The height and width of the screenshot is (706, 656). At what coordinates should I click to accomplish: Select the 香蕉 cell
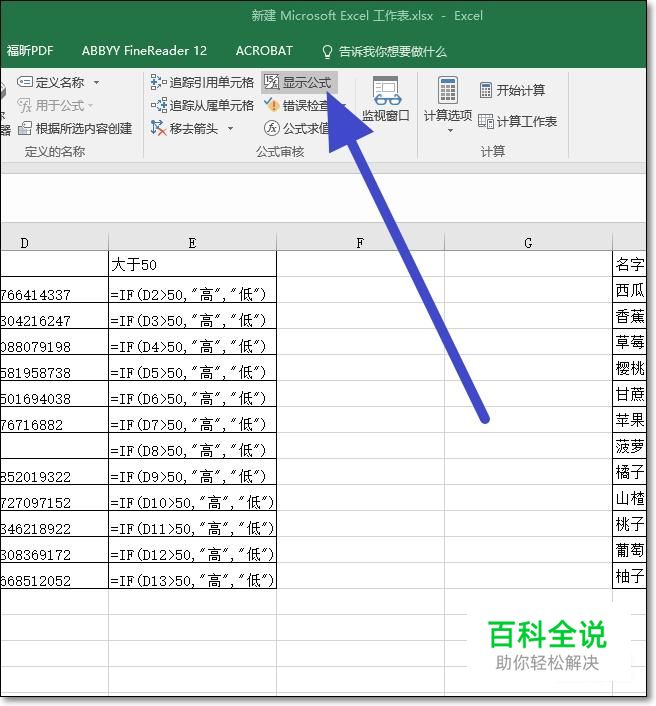[629, 316]
